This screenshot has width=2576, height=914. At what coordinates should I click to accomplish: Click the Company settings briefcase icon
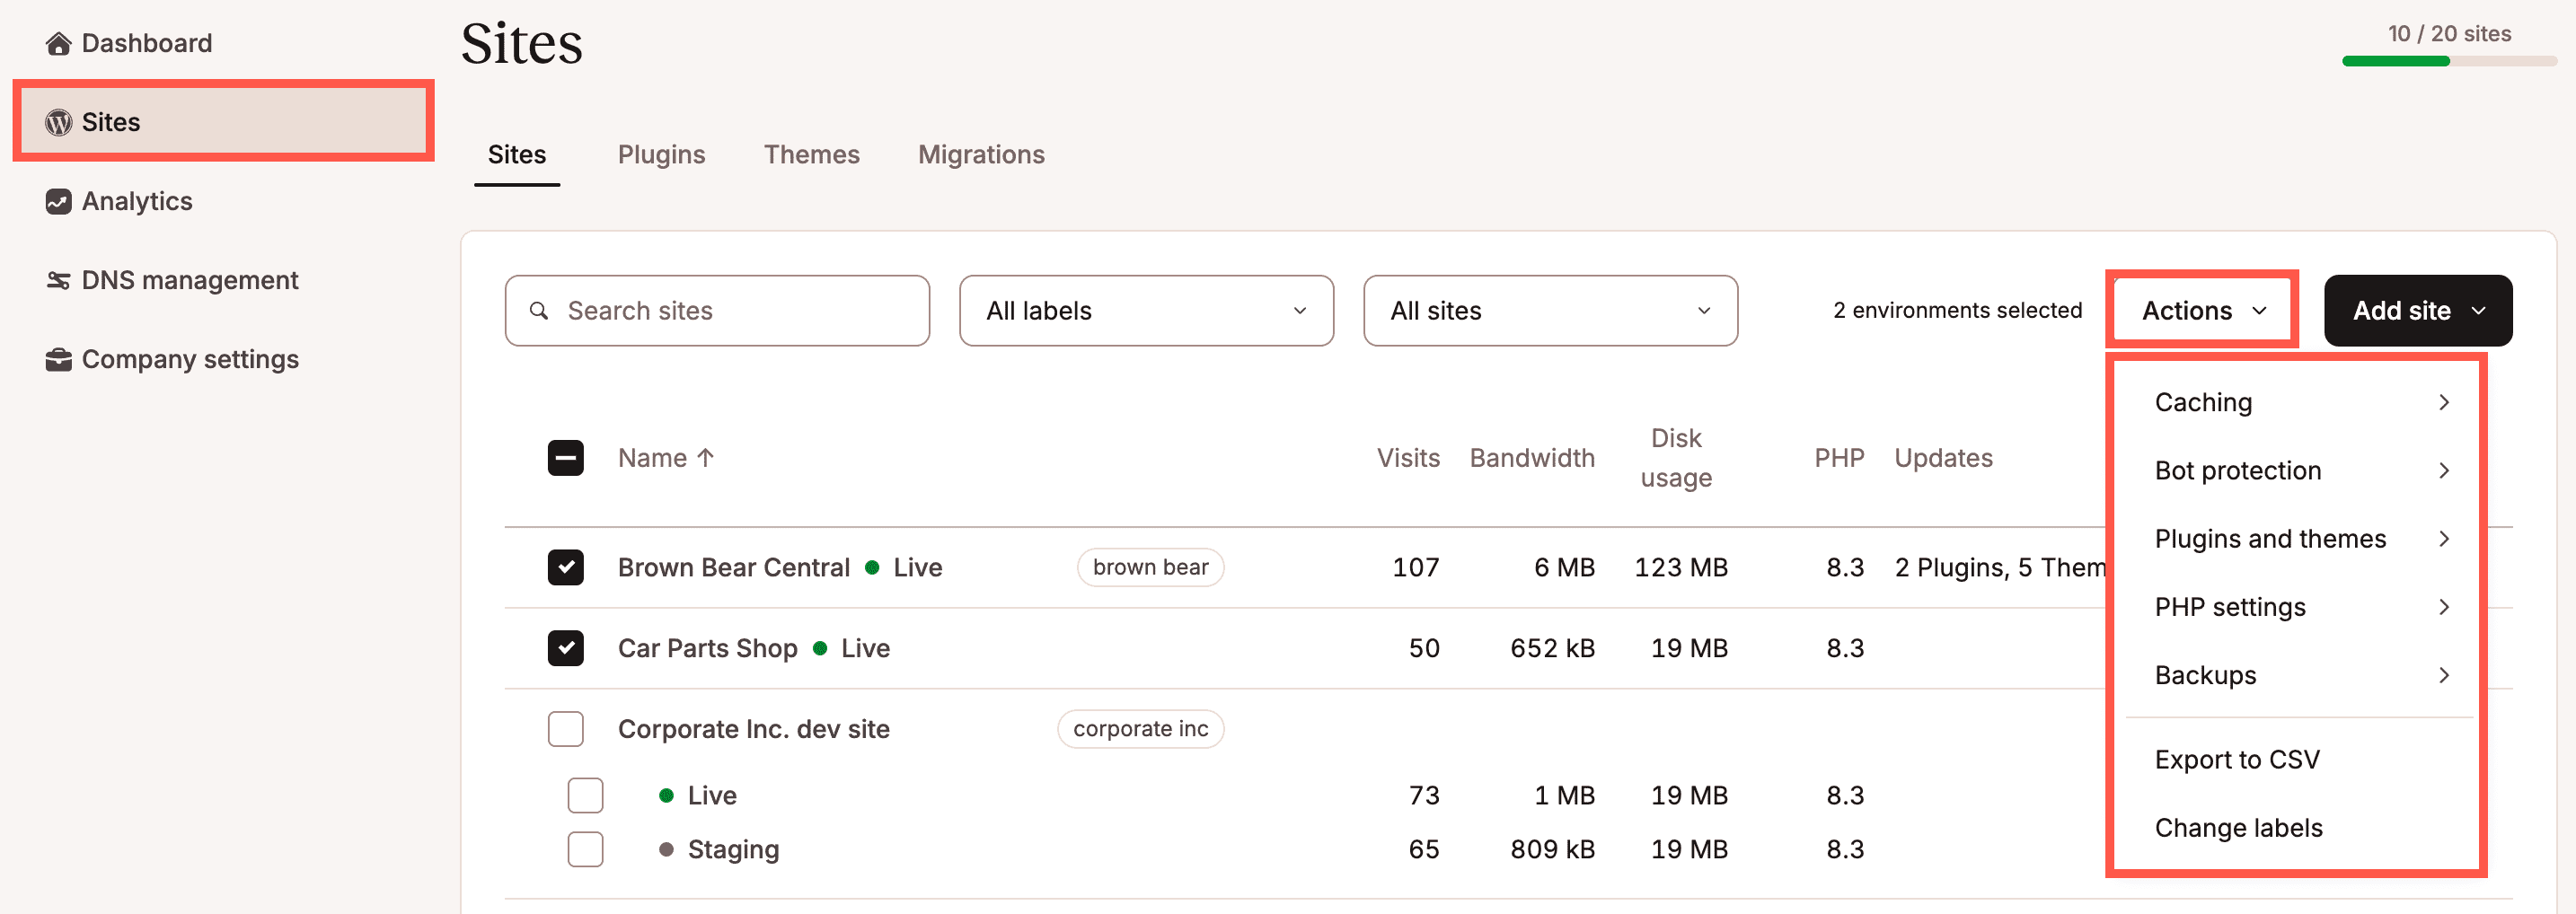(x=58, y=359)
